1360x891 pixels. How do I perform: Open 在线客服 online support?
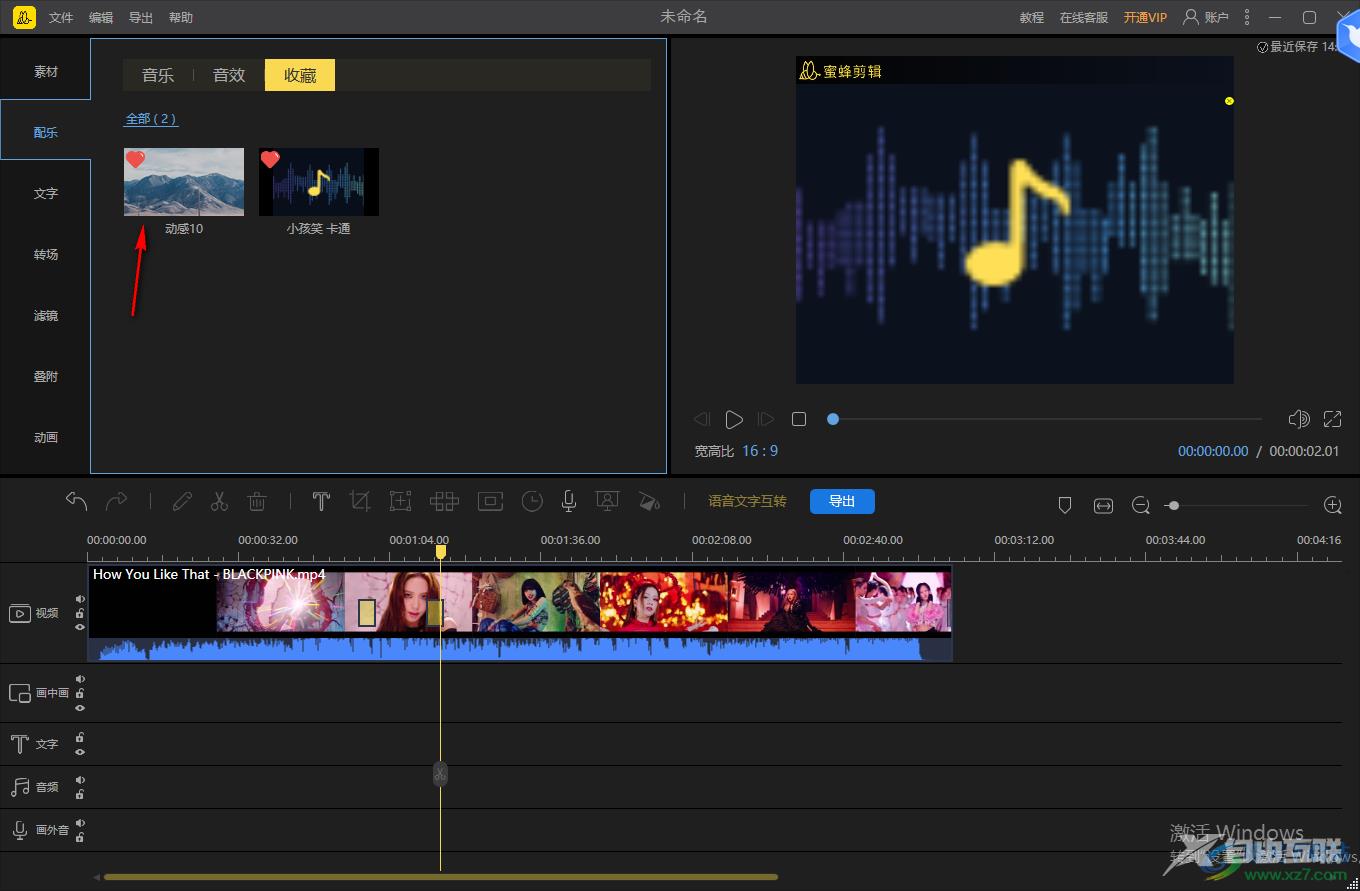(1084, 18)
